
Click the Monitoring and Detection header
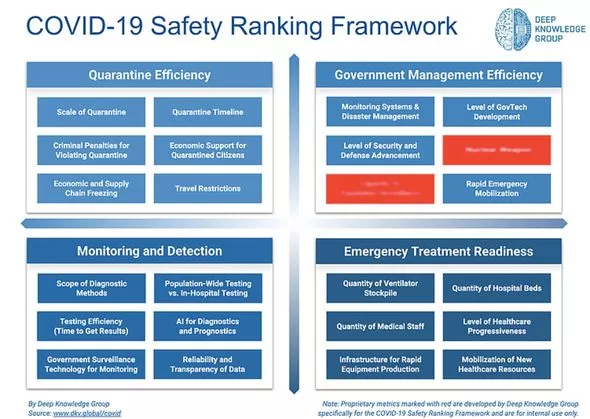point(149,251)
